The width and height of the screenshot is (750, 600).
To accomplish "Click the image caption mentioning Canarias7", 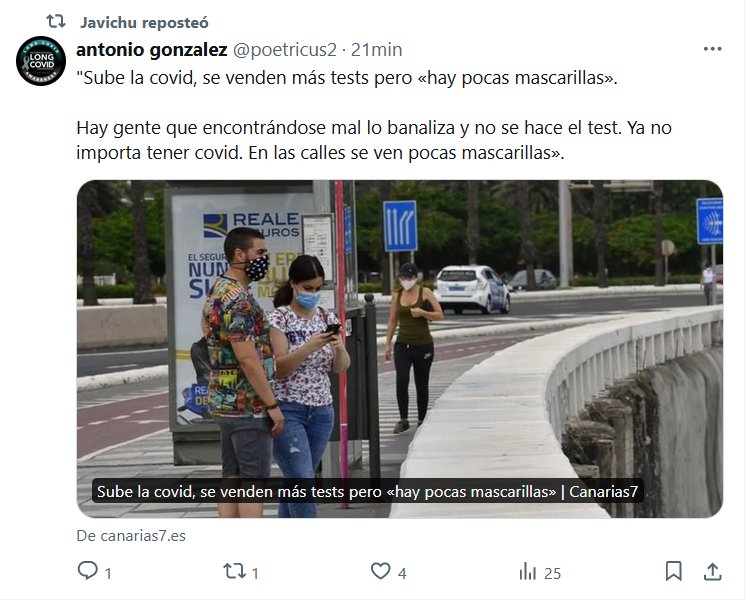I will [x=367, y=491].
